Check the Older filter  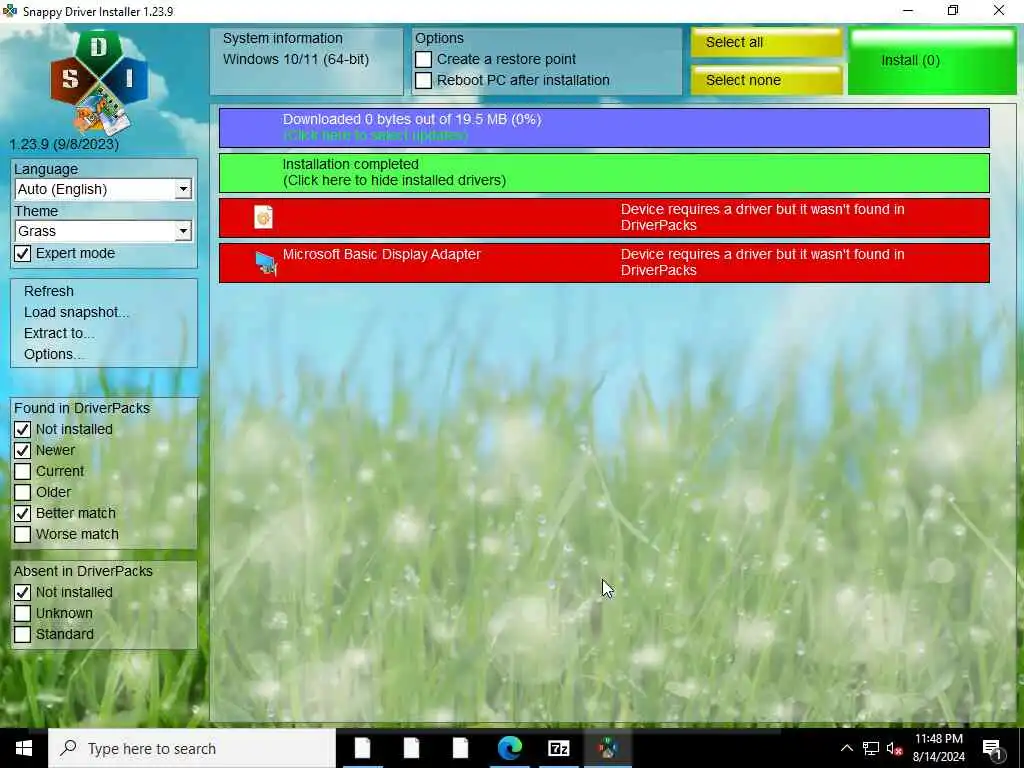[x=22, y=492]
